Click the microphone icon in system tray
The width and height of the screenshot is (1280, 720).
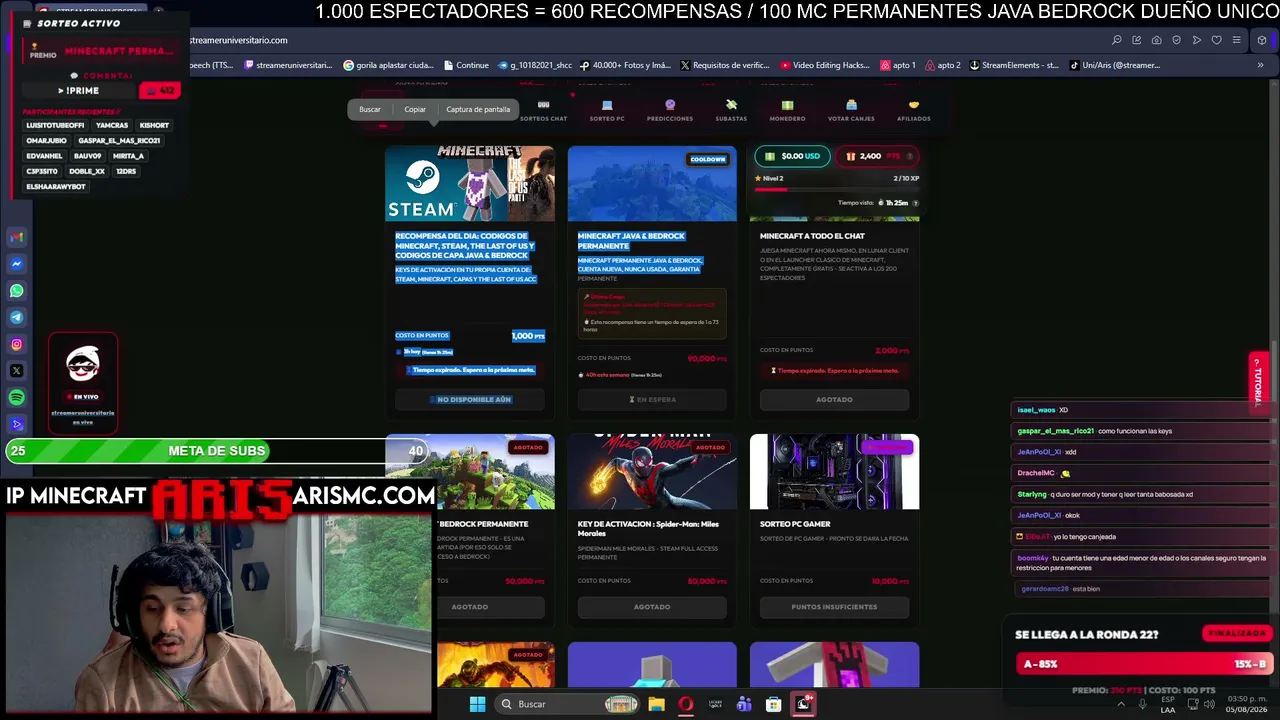pyautogui.click(x=1142, y=704)
